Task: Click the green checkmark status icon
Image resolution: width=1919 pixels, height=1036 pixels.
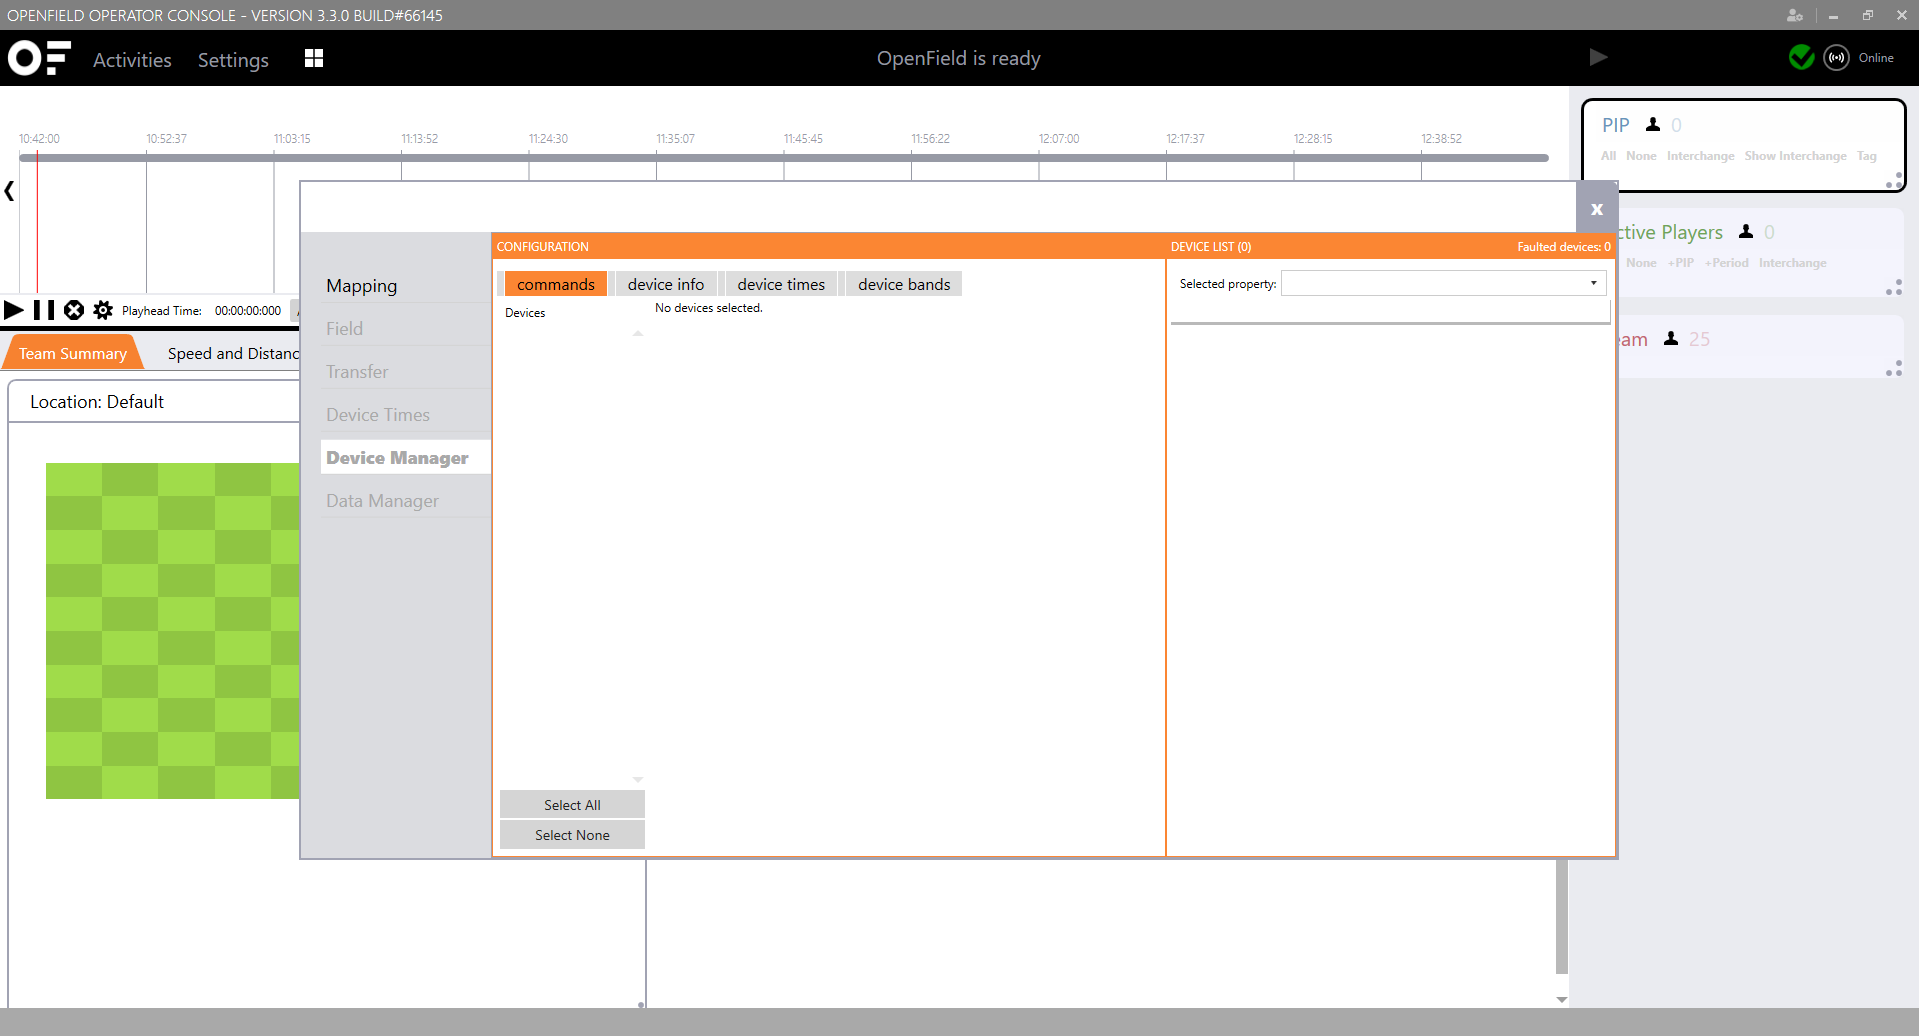Action: coord(1802,57)
